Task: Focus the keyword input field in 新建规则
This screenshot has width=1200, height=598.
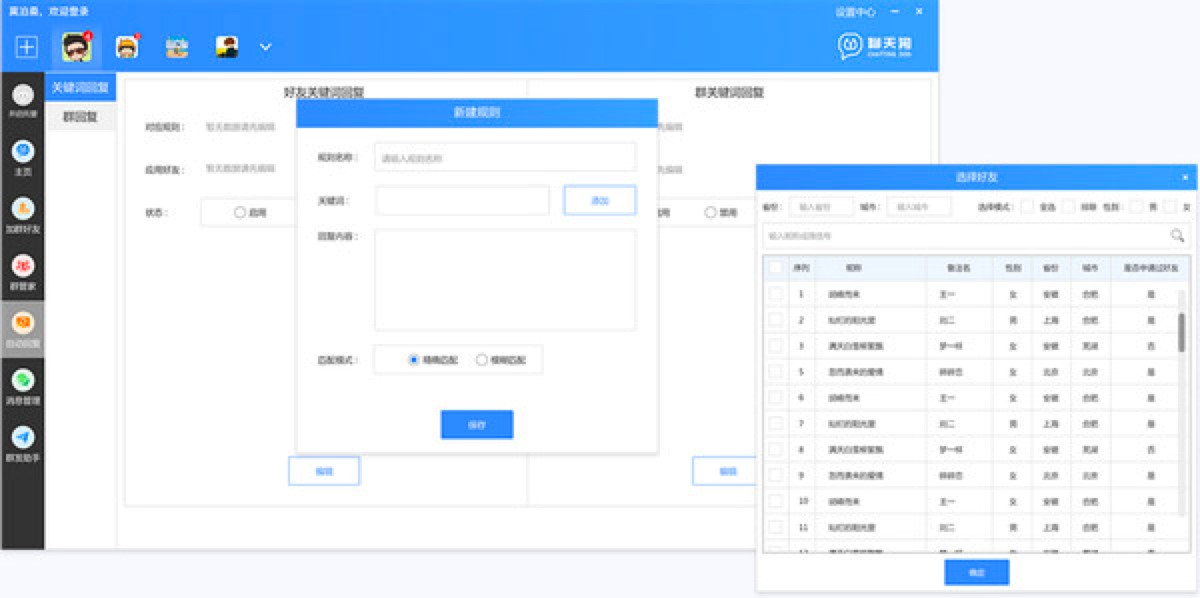Action: 462,200
